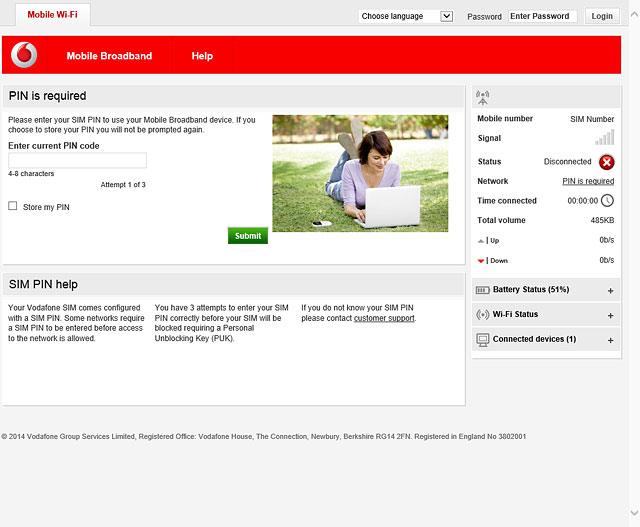Tick the Store my PIN checkbox
The width and height of the screenshot is (640, 527).
click(13, 206)
